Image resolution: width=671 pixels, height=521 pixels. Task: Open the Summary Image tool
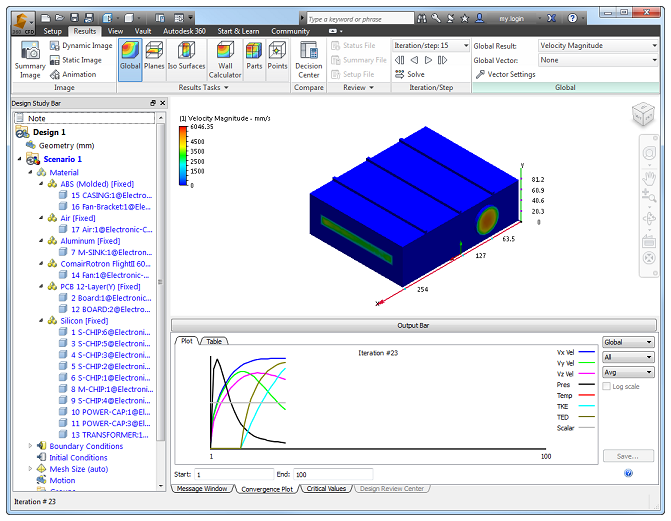click(x=30, y=60)
